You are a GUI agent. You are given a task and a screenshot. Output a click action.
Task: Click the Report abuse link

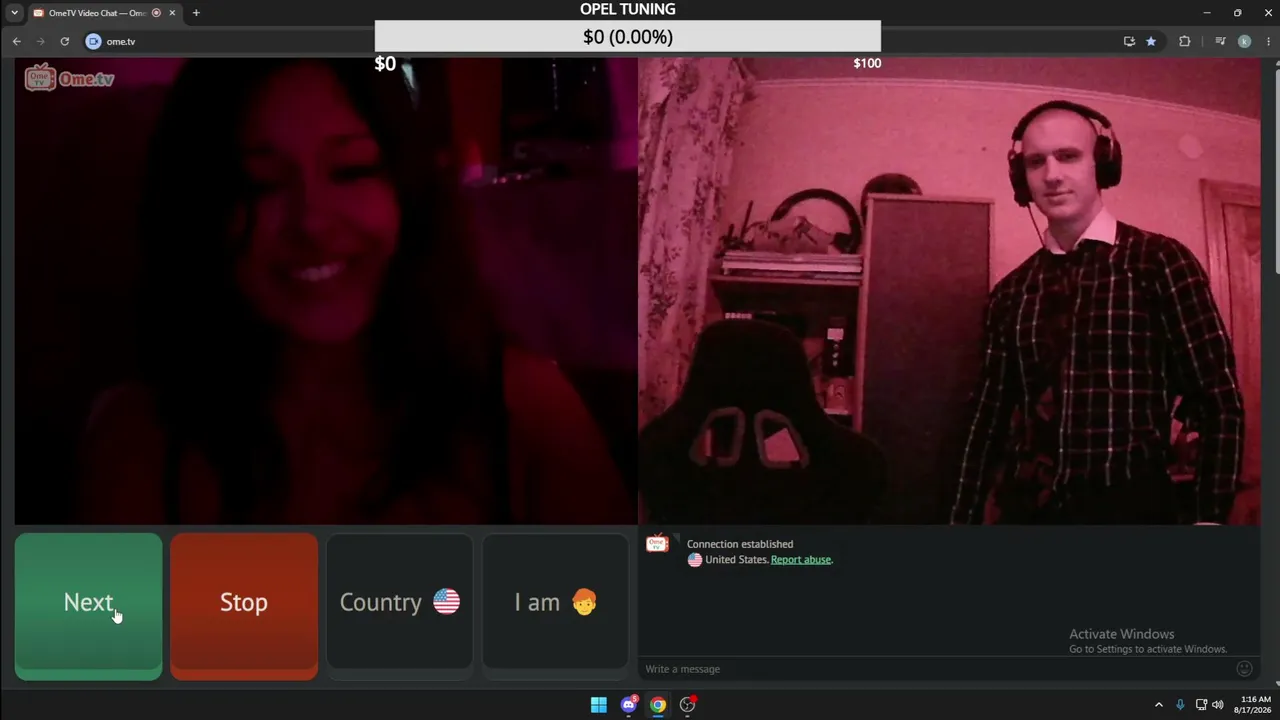801,560
